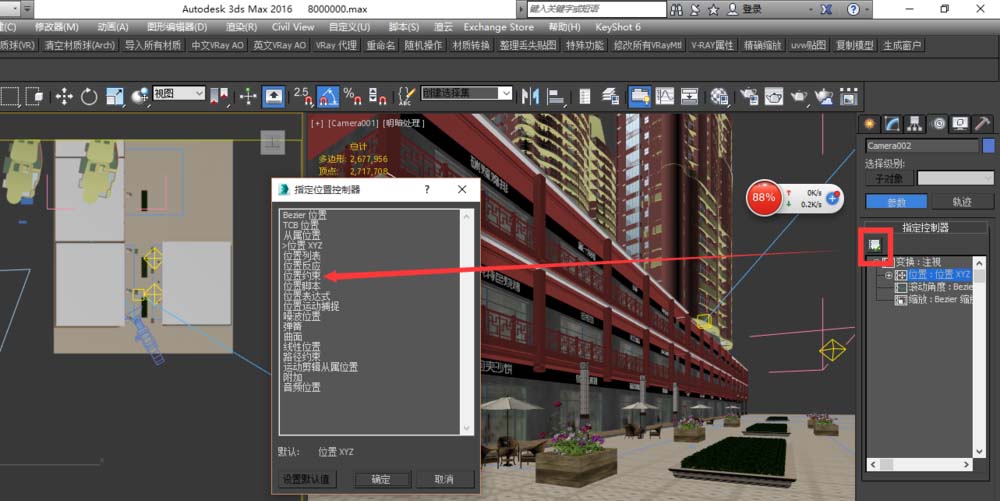Image resolution: width=1000 pixels, height=501 pixels.
Task: Click the Trajectories button in Motion panel
Action: pos(962,202)
